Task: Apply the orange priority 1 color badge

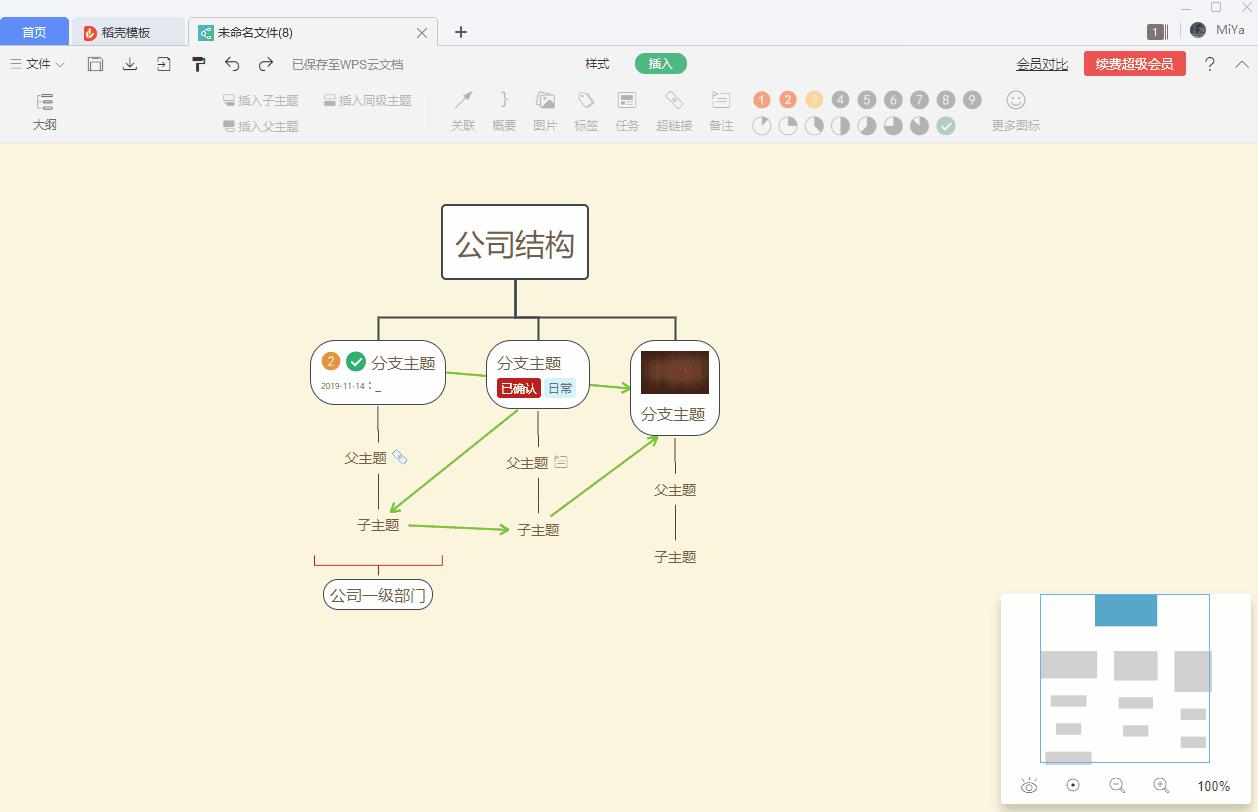Action: point(761,98)
